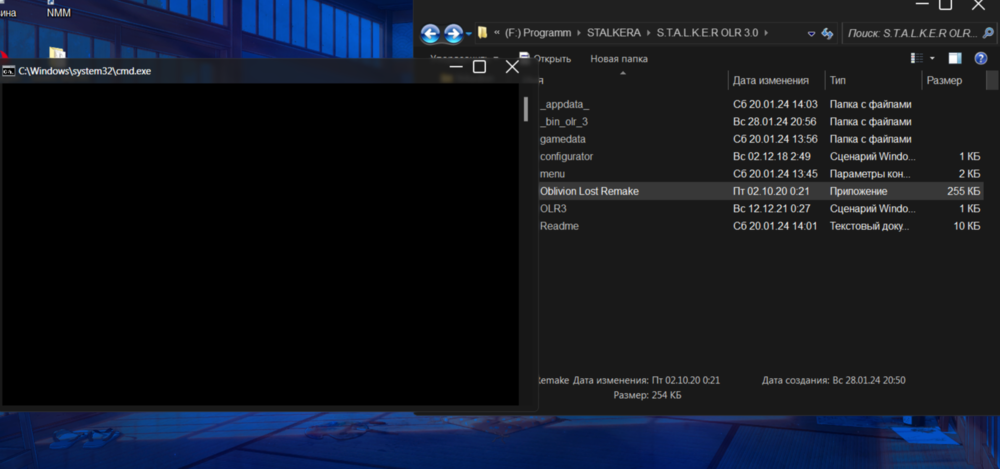Open recent locations dropdown beside navigation arrows

[469, 34]
